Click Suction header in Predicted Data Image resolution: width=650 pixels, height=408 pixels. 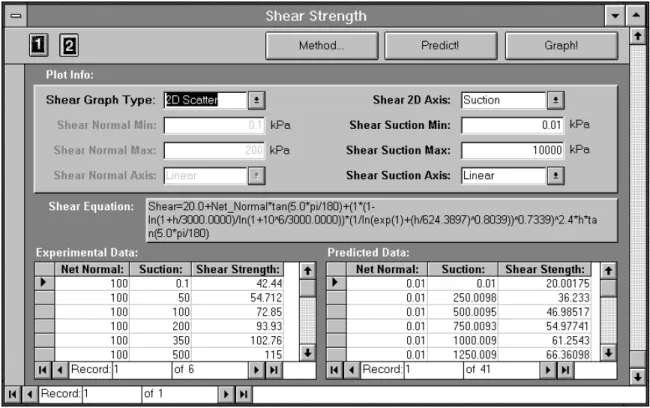[463, 270]
